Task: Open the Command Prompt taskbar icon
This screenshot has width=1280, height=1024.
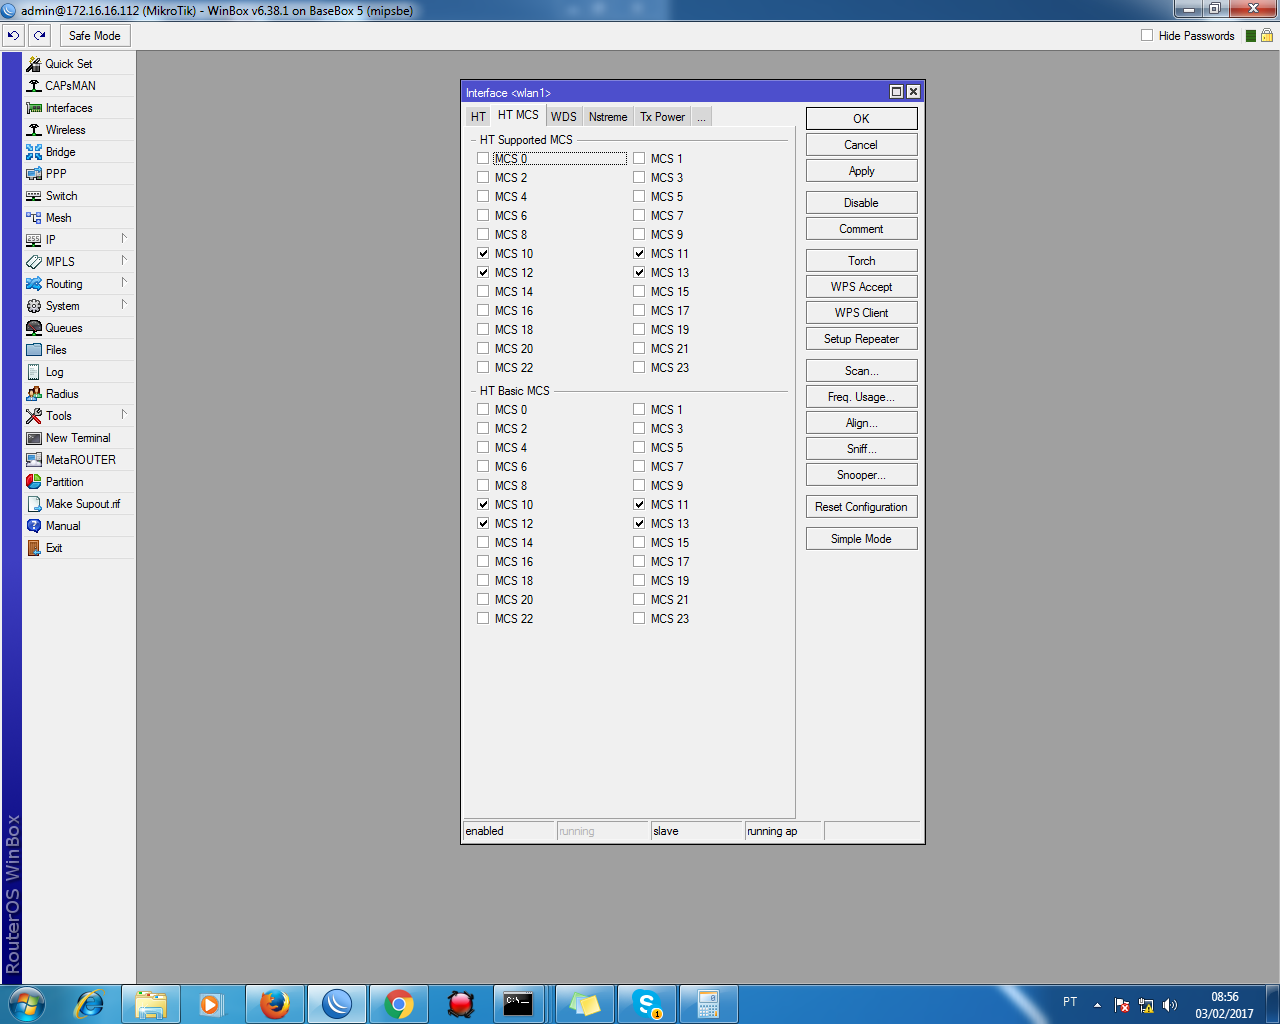Action: (x=518, y=1004)
